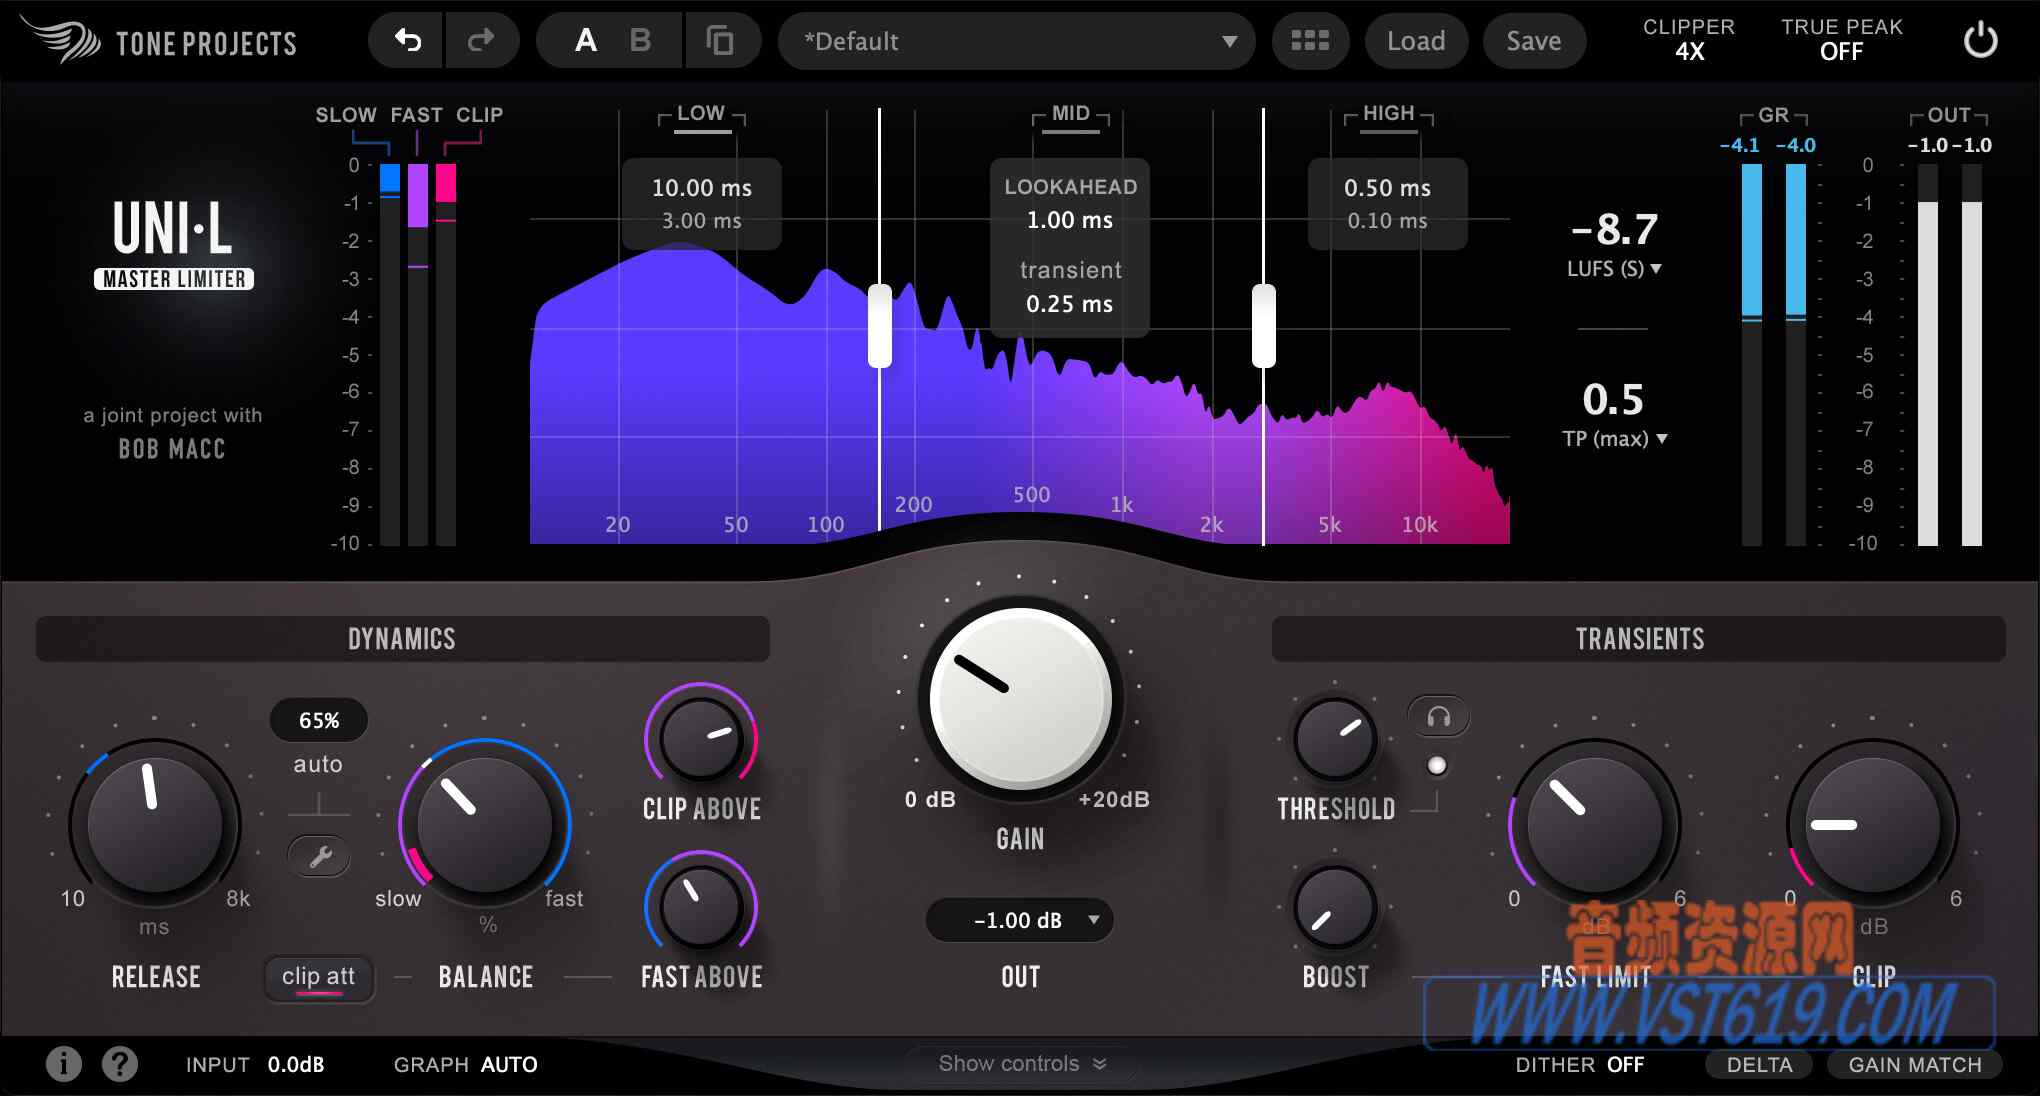Viewport: 2040px width, 1096px height.
Task: Click the GR -4.0 peak readout
Action: 1796,145
